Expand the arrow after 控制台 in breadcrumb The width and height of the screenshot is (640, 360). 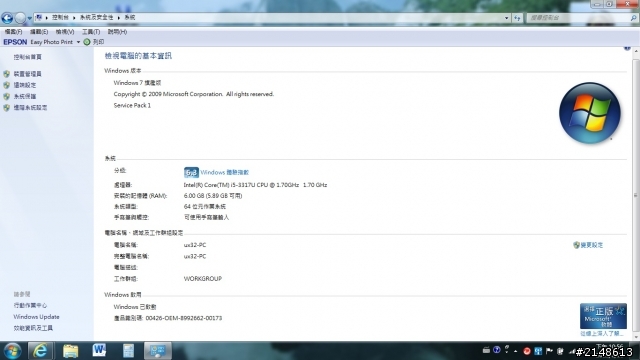74,18
